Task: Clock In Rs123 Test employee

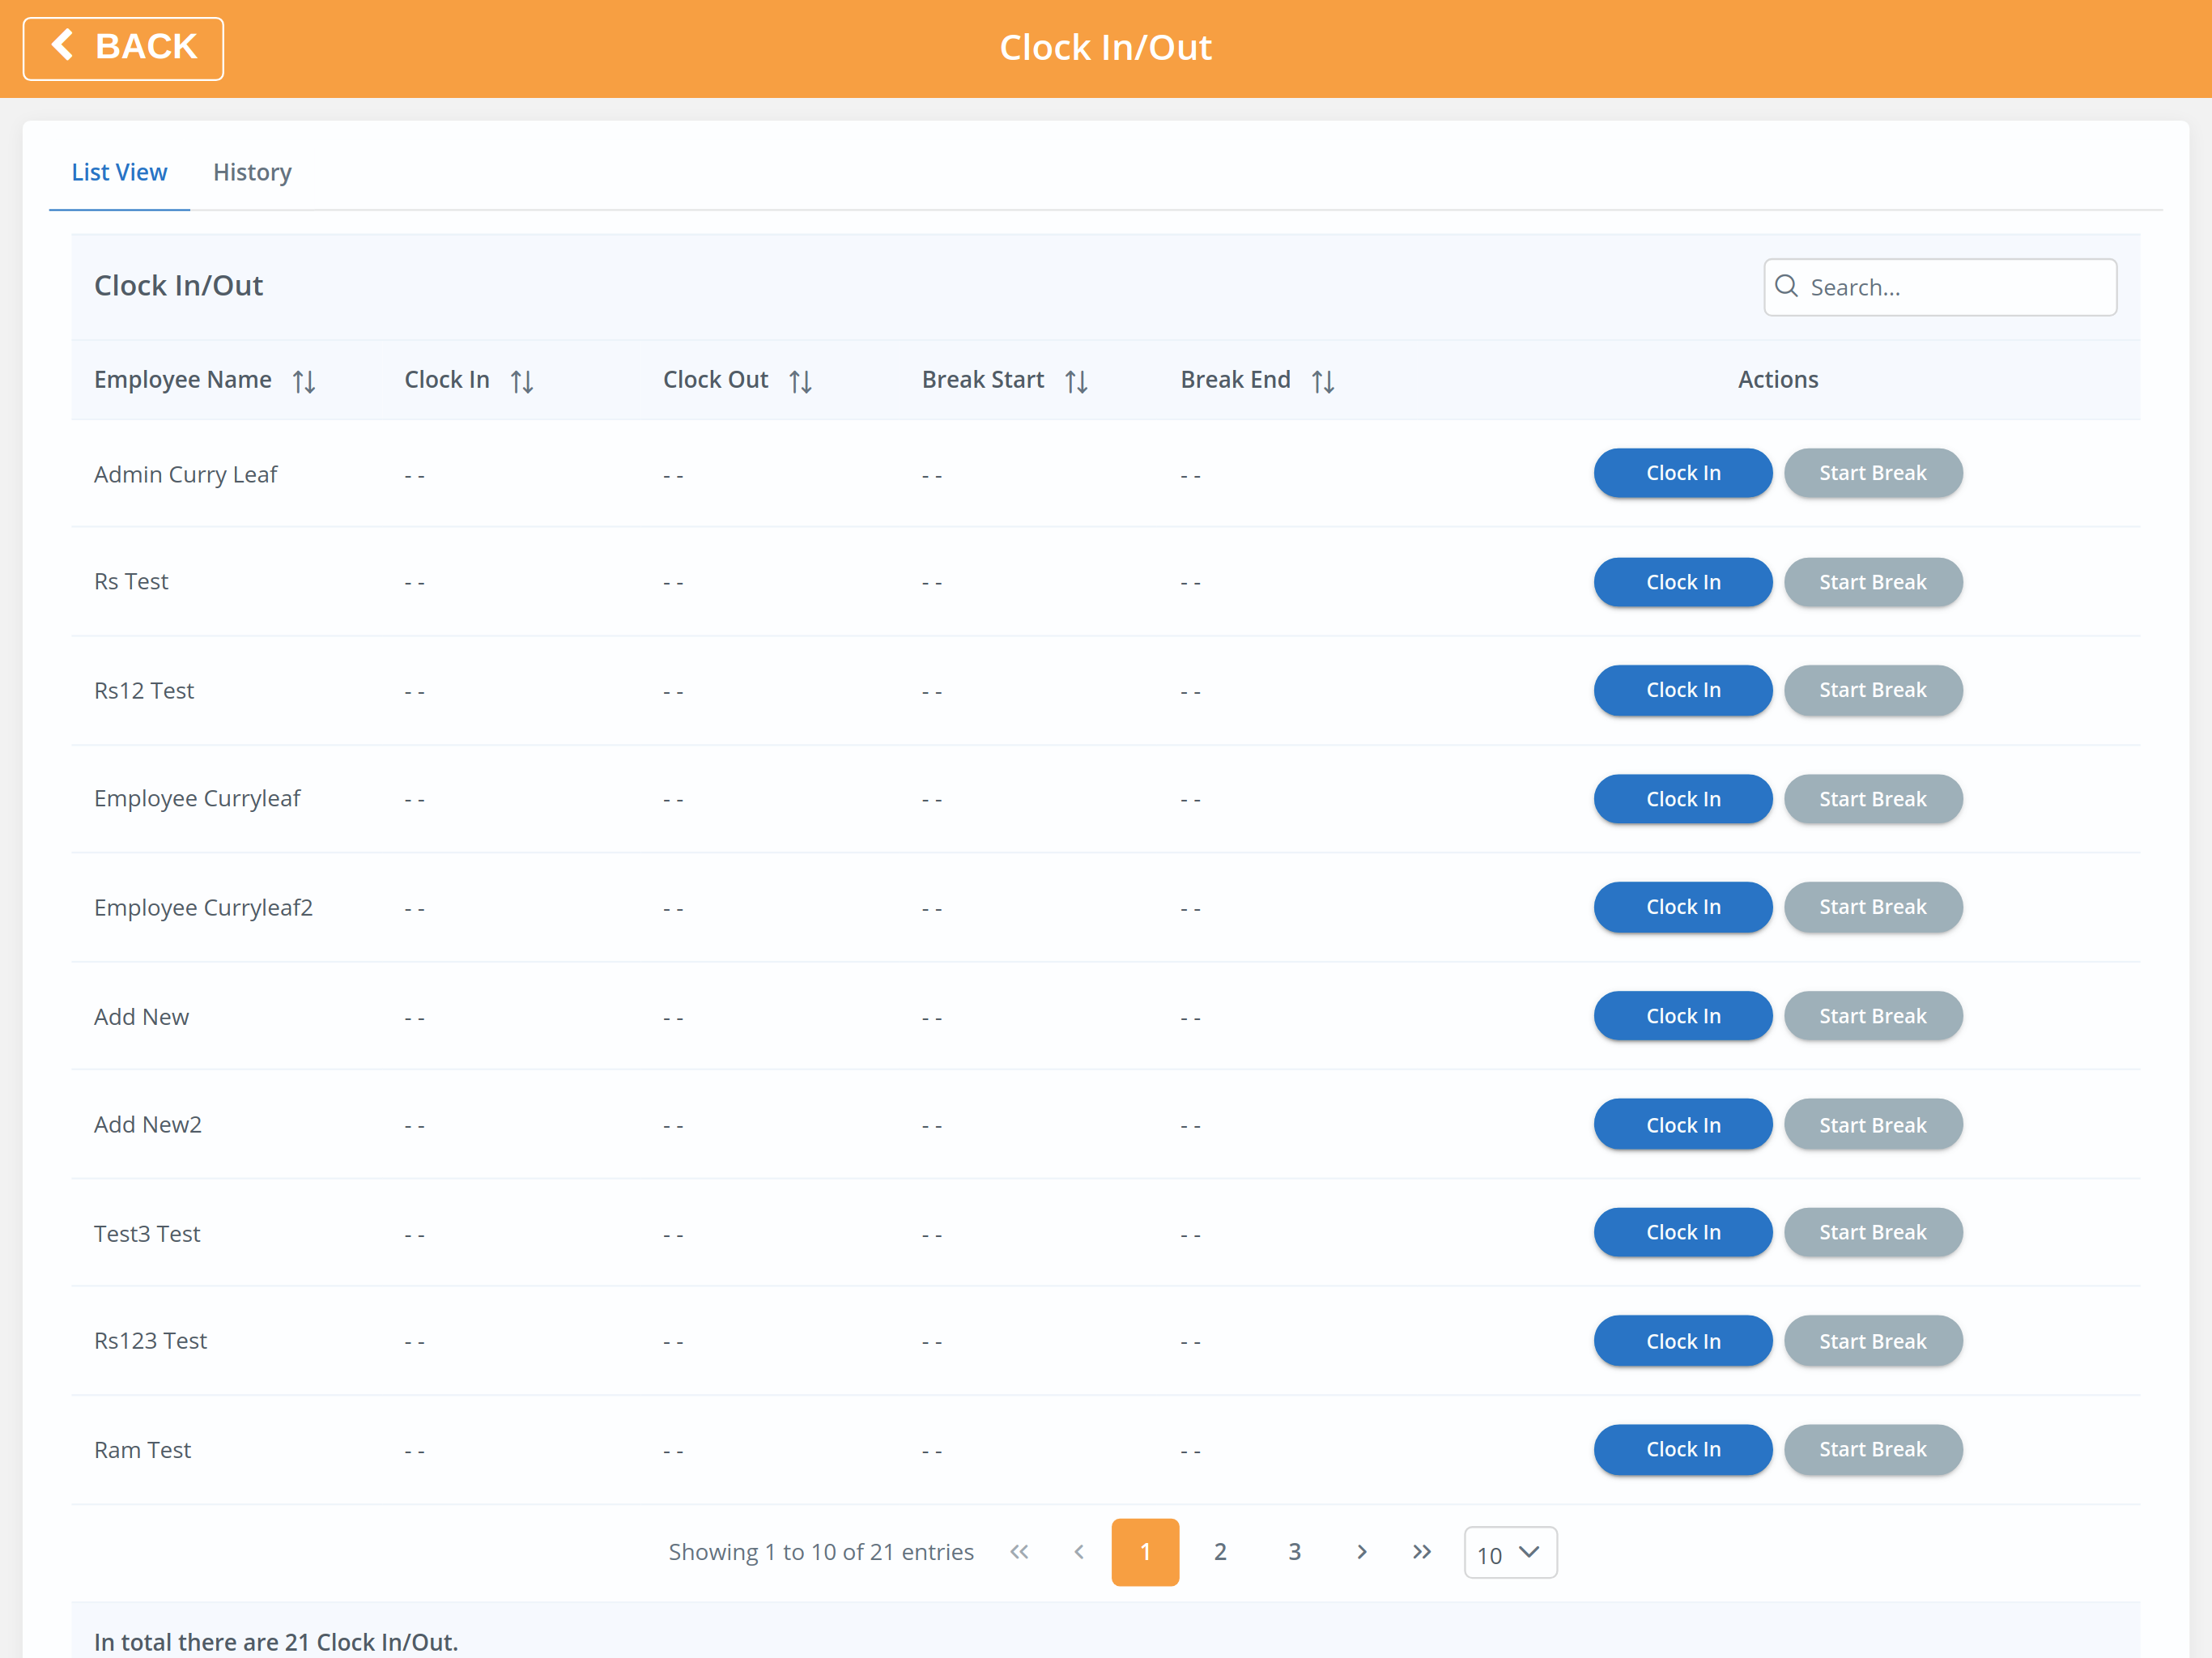Action: pyautogui.click(x=1683, y=1341)
